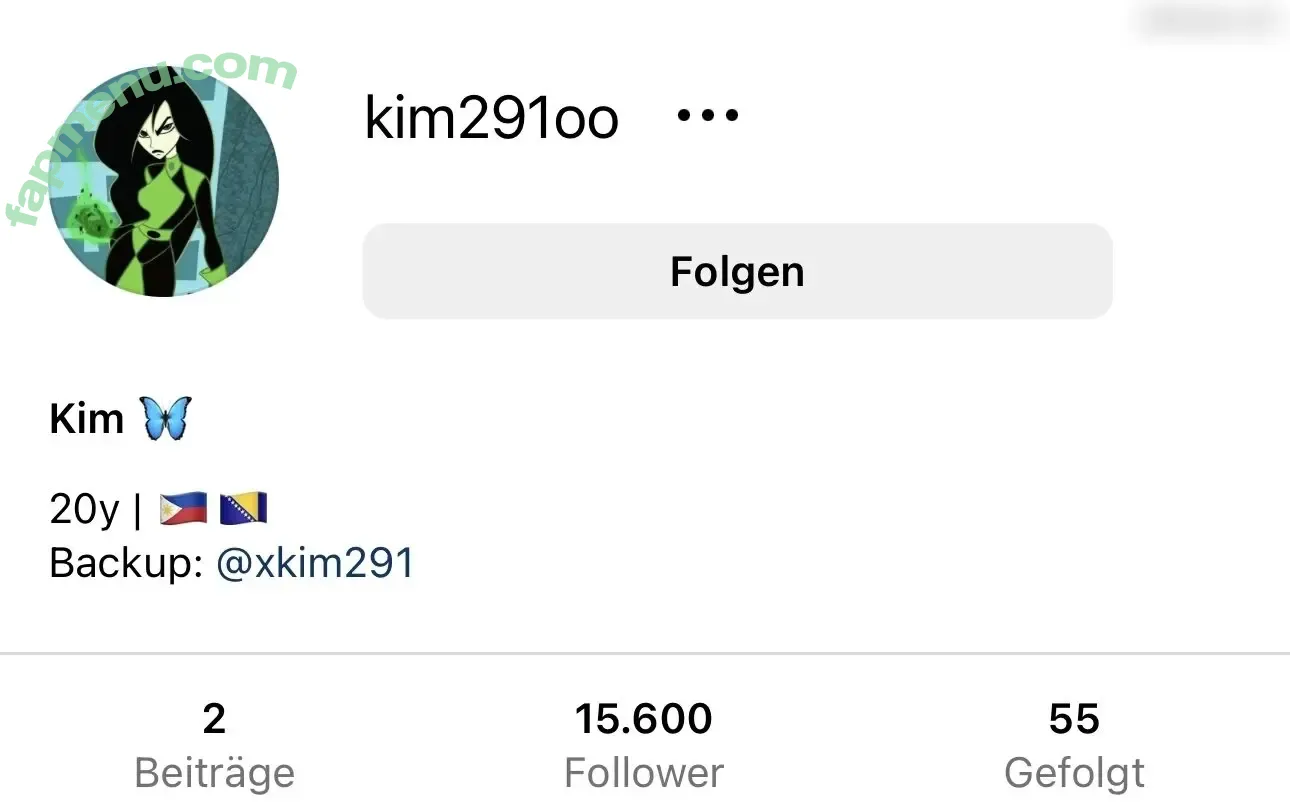Open the @xkim291 backup account link

(x=315, y=564)
